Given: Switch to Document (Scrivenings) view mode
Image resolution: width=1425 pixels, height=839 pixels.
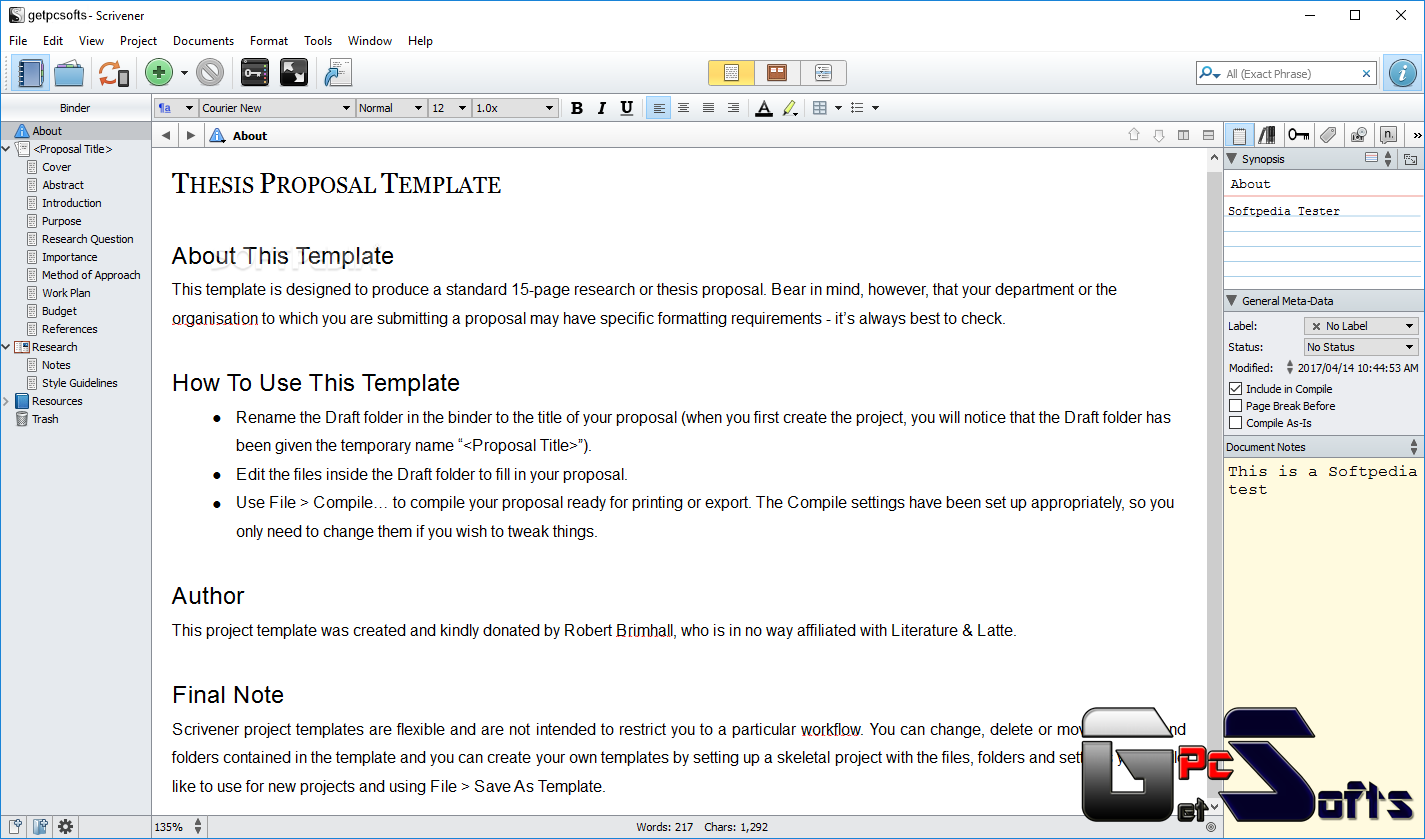Looking at the screenshot, I should pos(731,73).
